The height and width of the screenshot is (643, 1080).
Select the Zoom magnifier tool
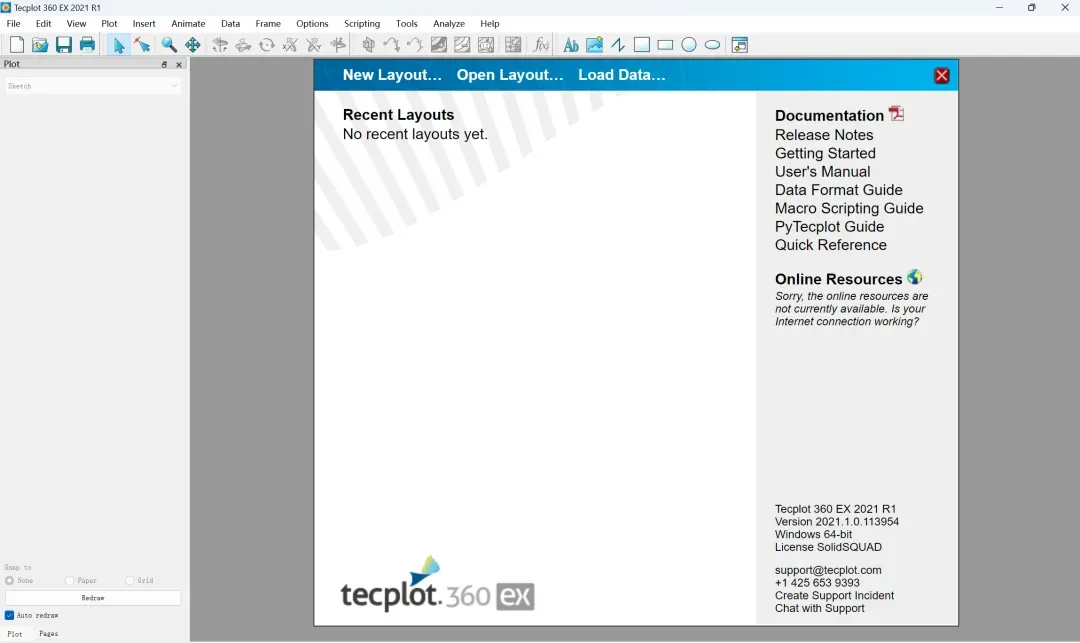169,45
